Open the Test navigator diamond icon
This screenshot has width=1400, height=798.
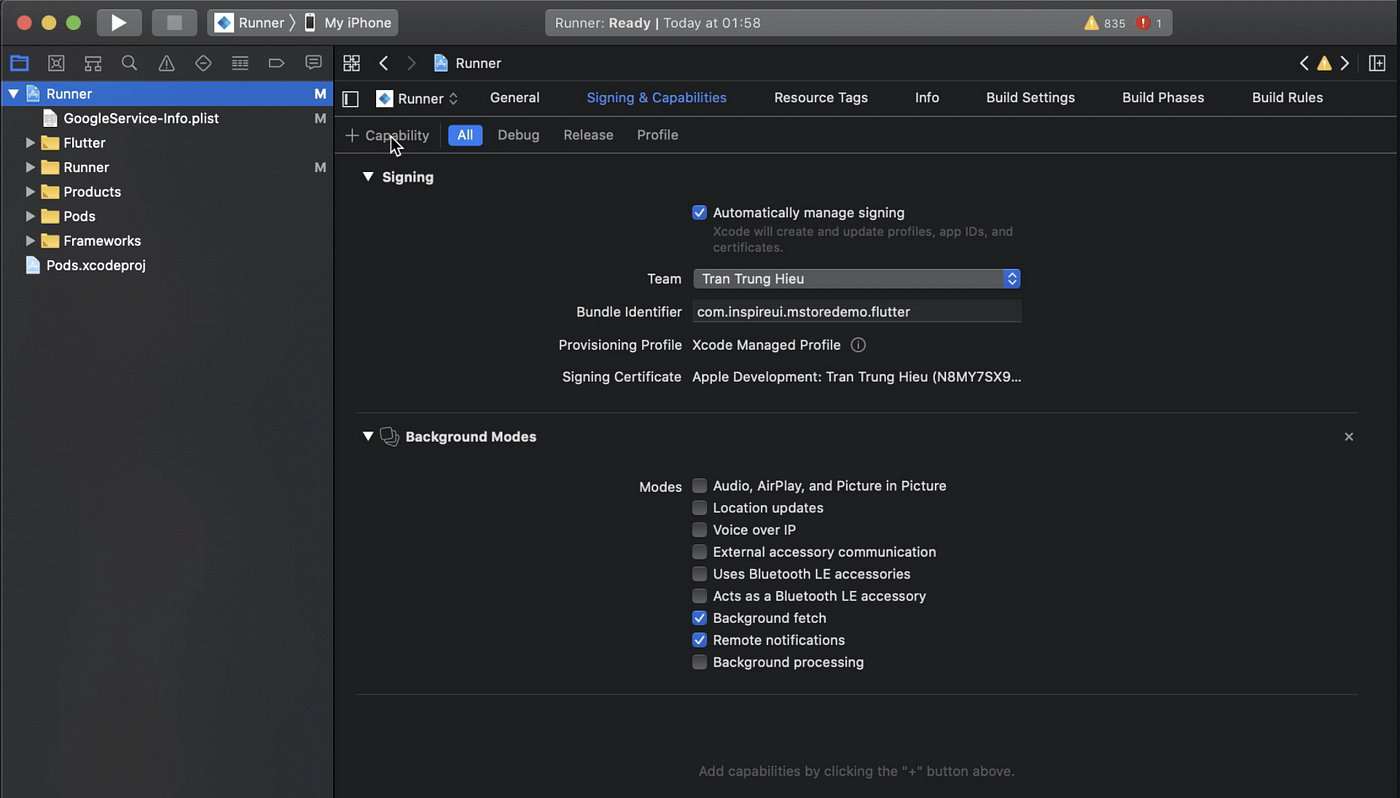203,63
